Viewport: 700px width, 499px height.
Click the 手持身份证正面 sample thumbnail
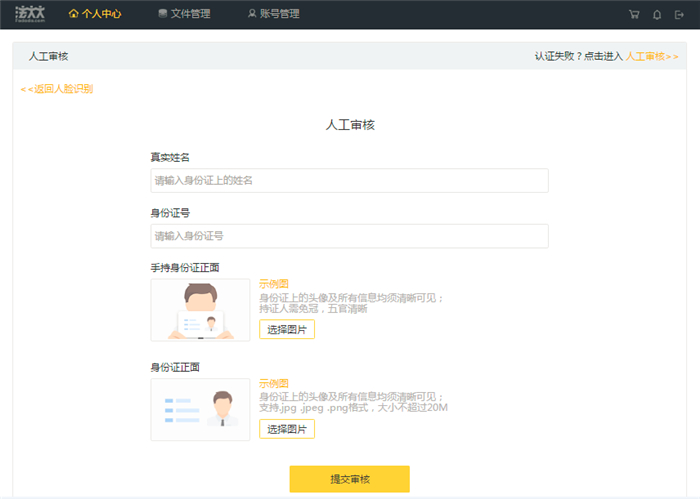click(x=200, y=310)
